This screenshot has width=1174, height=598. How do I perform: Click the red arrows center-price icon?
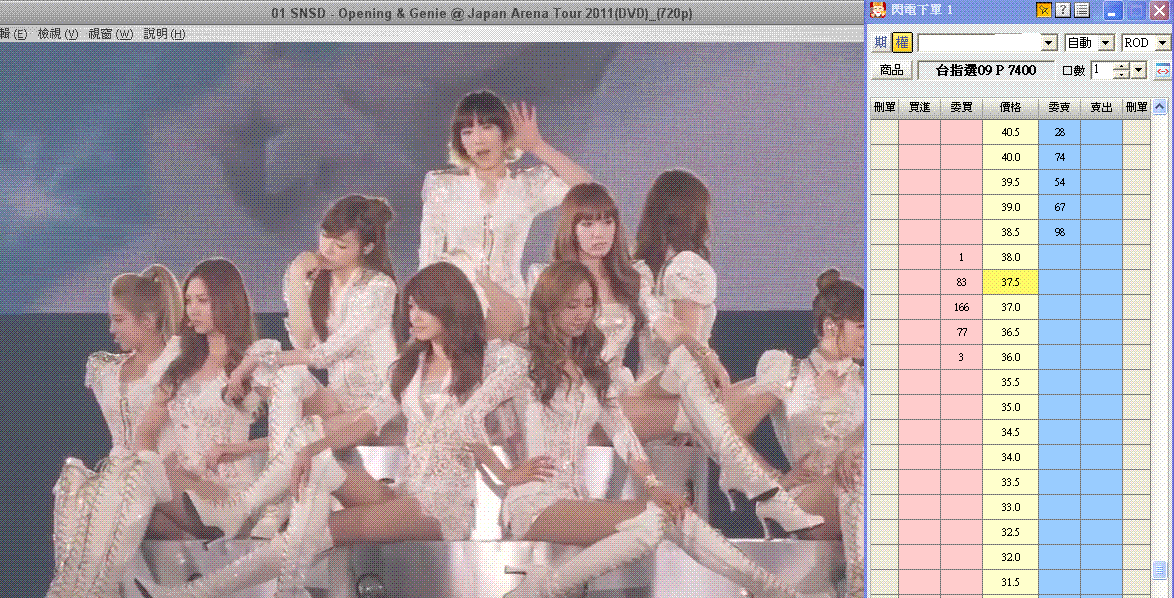pos(1163,70)
